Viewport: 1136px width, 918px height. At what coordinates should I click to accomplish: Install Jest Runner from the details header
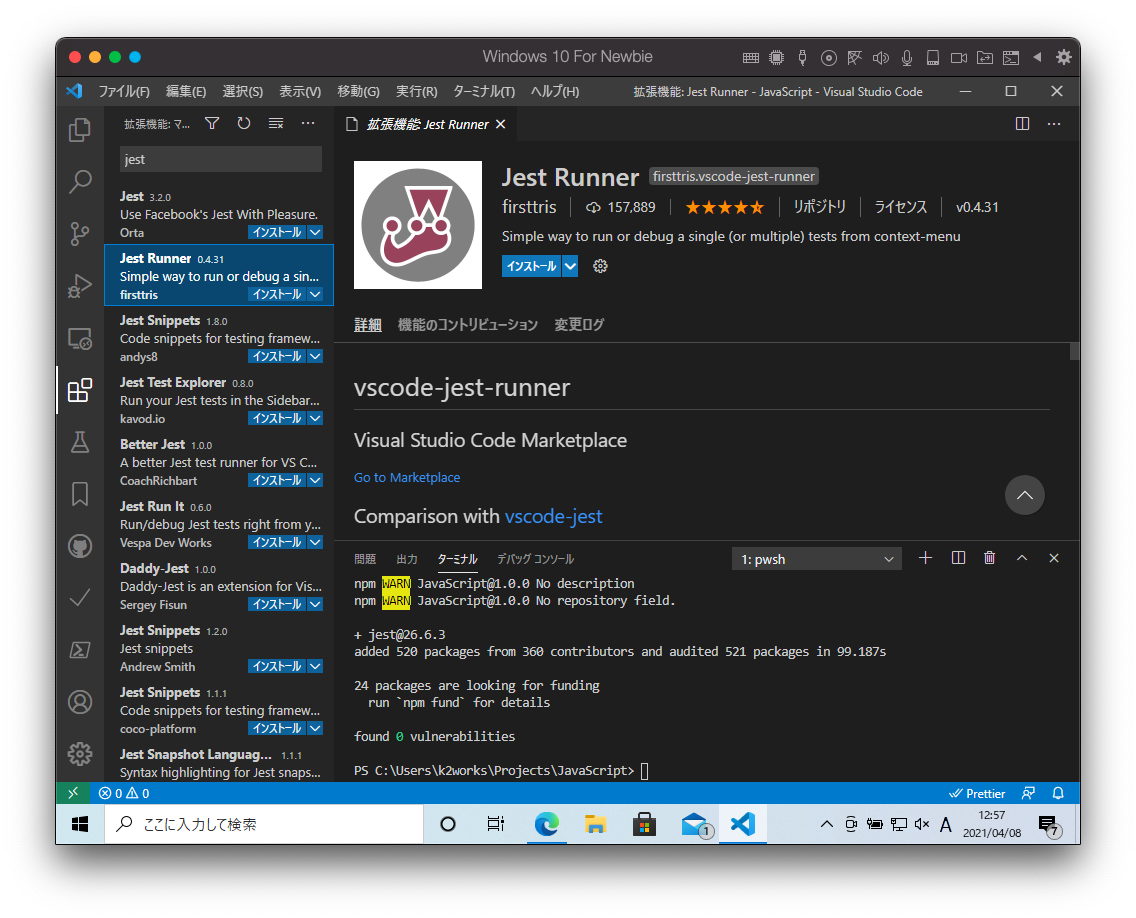coord(532,266)
